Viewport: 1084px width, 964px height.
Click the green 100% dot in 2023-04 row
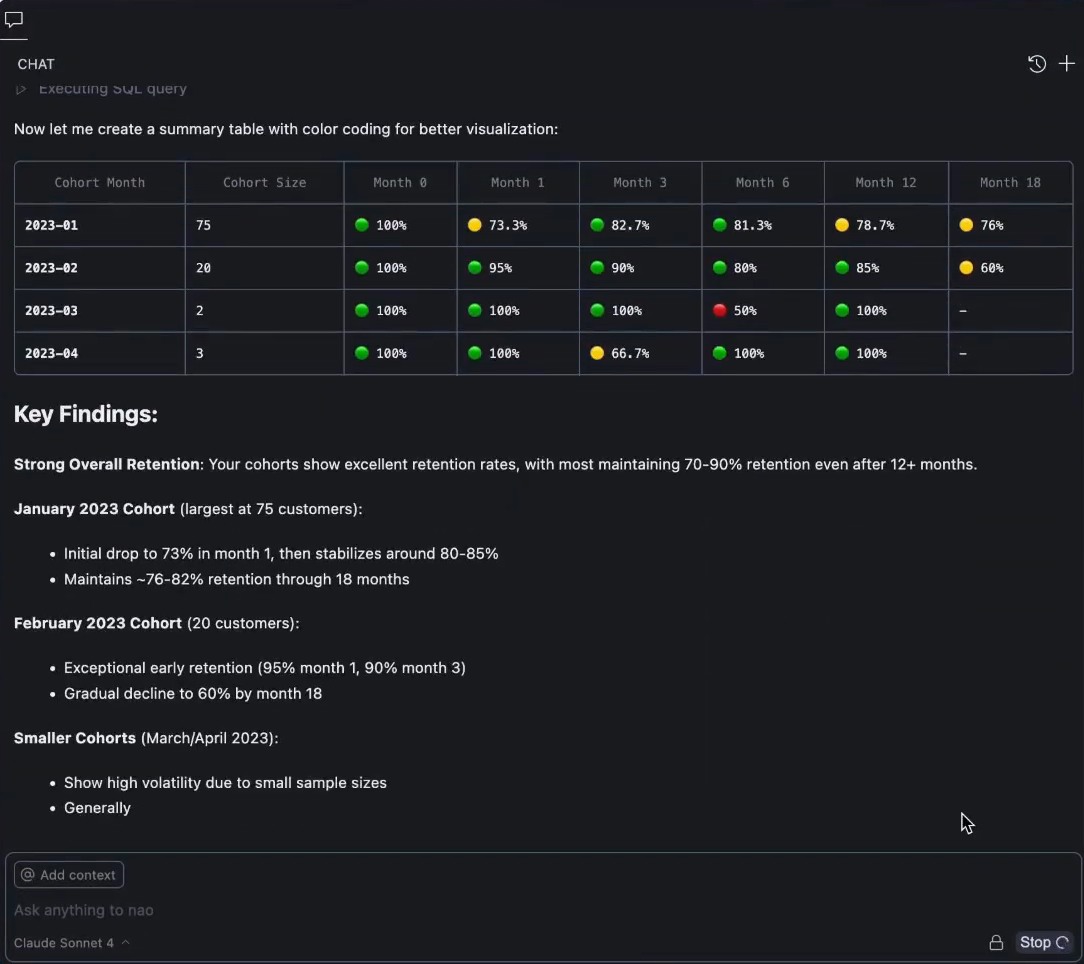pos(361,353)
